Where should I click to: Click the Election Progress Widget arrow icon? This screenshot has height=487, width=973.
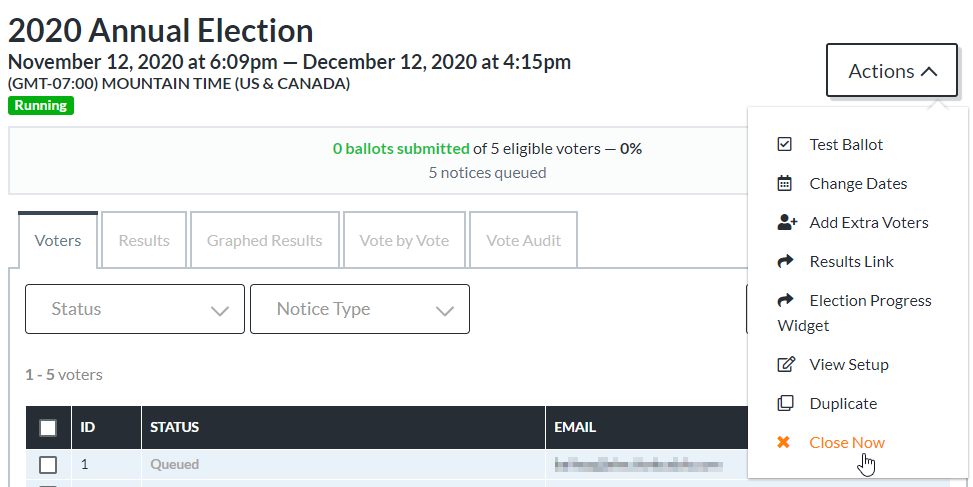(x=786, y=301)
